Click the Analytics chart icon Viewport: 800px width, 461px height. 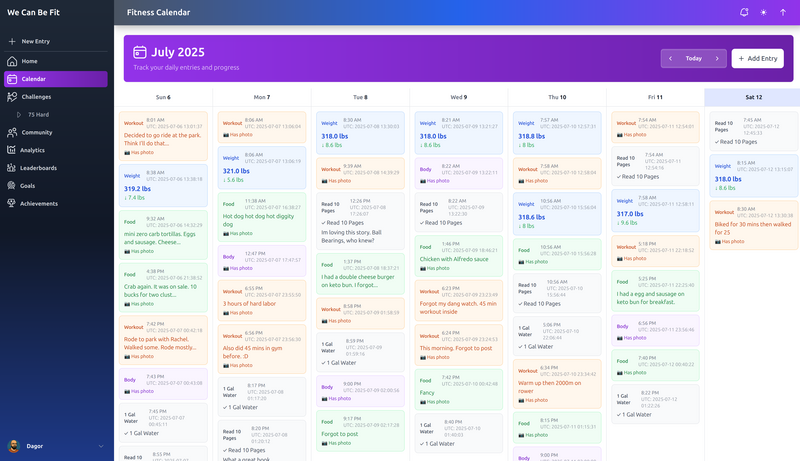[x=12, y=150]
